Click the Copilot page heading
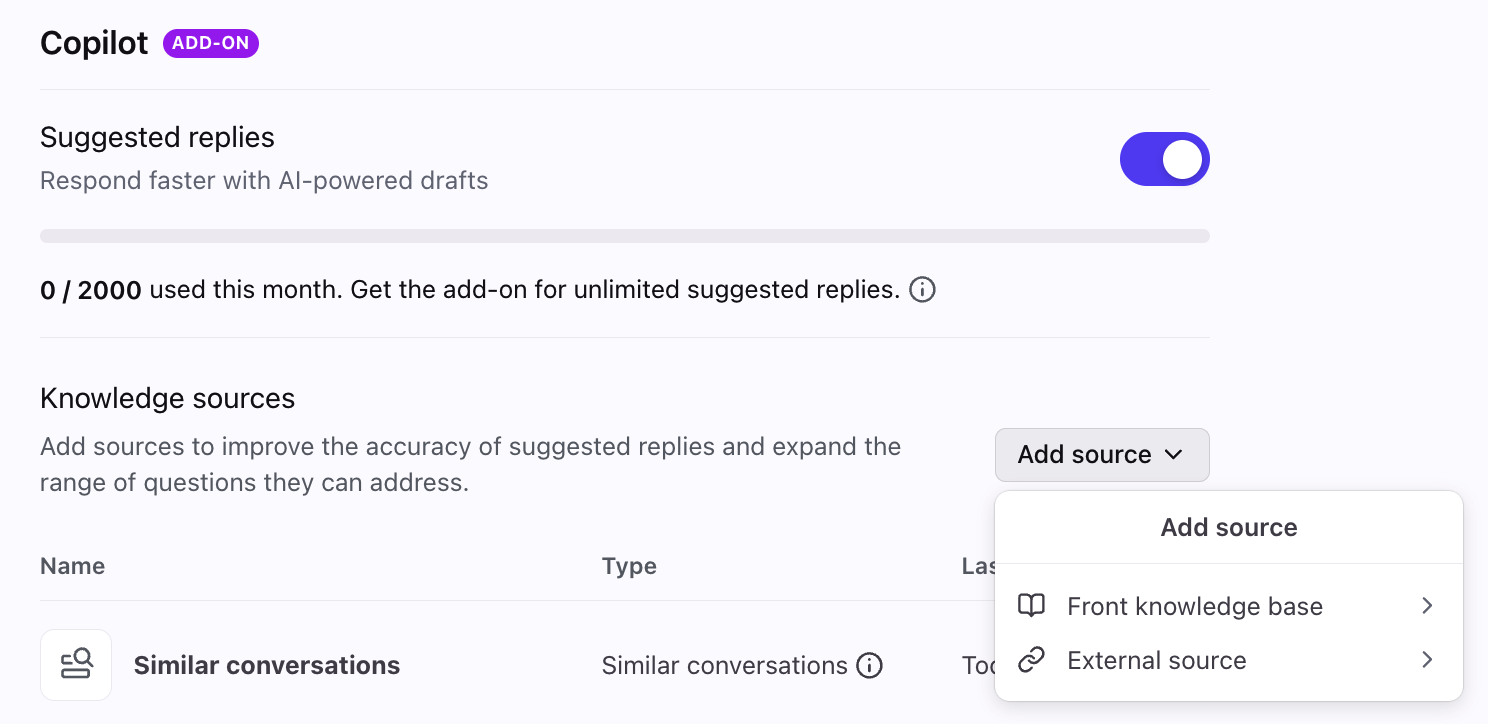Screen dimensions: 1488x724 tap(94, 44)
